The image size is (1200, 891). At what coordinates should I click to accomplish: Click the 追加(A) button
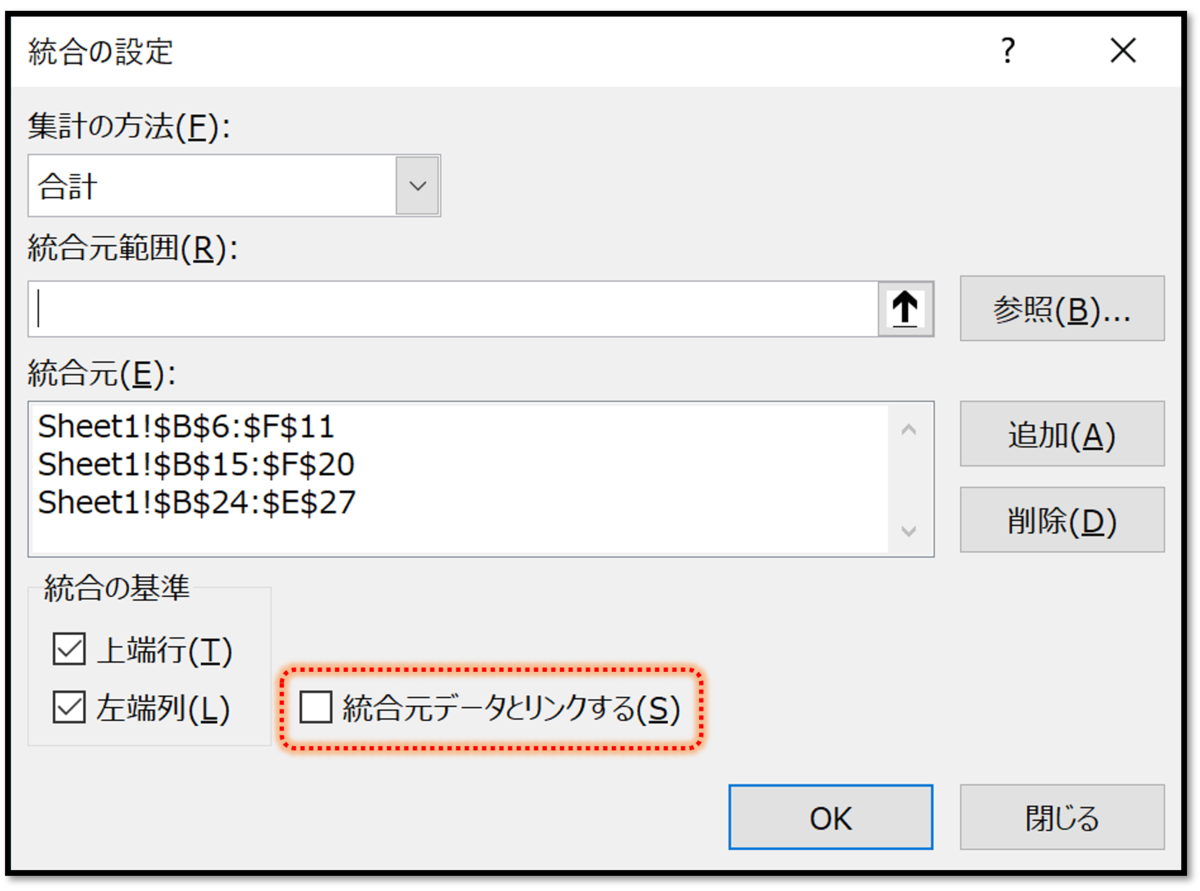[x=1061, y=434]
